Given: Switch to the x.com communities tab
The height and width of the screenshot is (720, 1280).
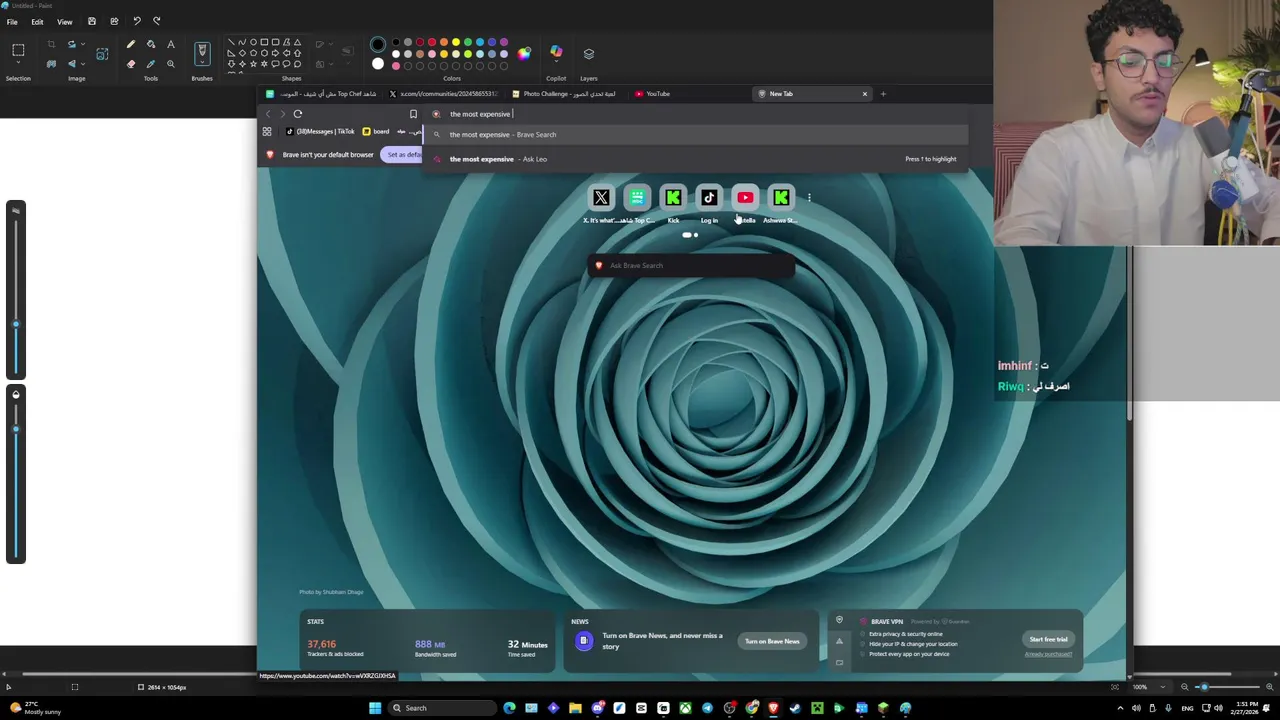Looking at the screenshot, I should (x=442, y=94).
